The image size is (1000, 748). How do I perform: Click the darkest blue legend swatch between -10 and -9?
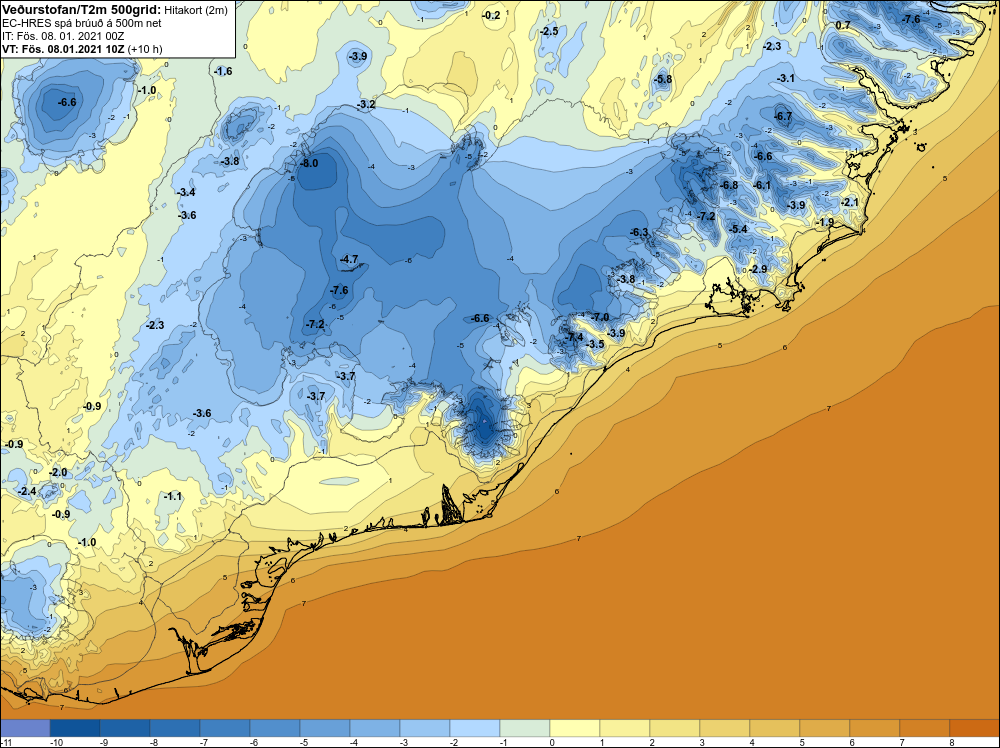75,728
